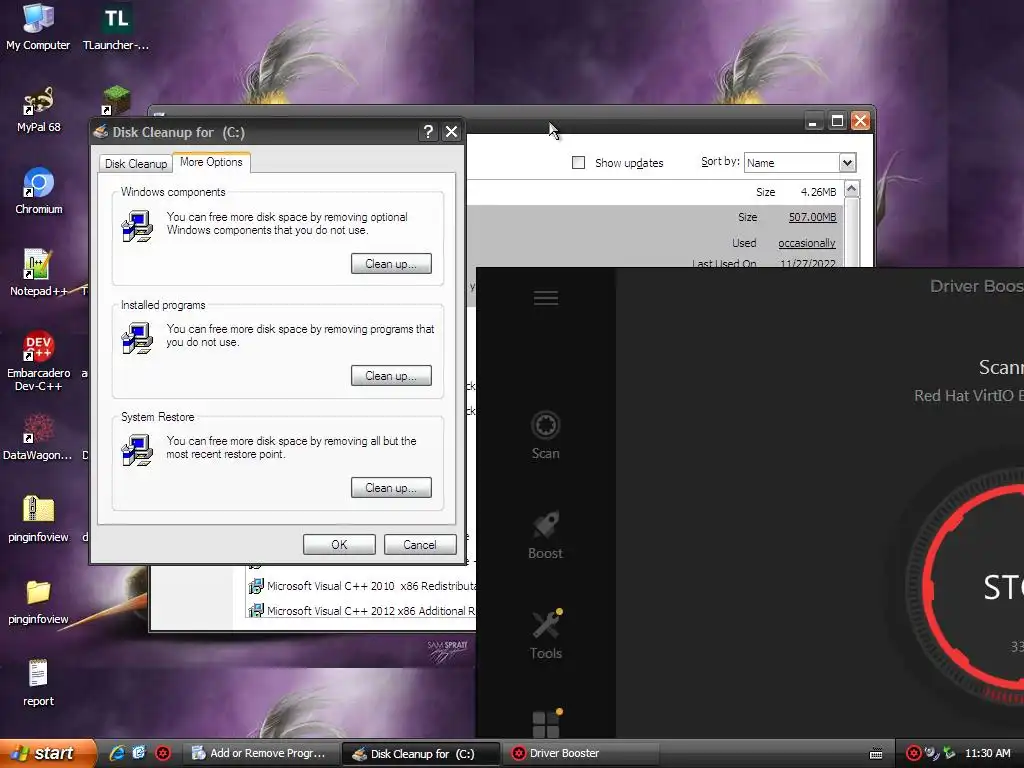This screenshot has width=1024, height=768.
Task: Clean up Installed programs
Action: (x=391, y=376)
